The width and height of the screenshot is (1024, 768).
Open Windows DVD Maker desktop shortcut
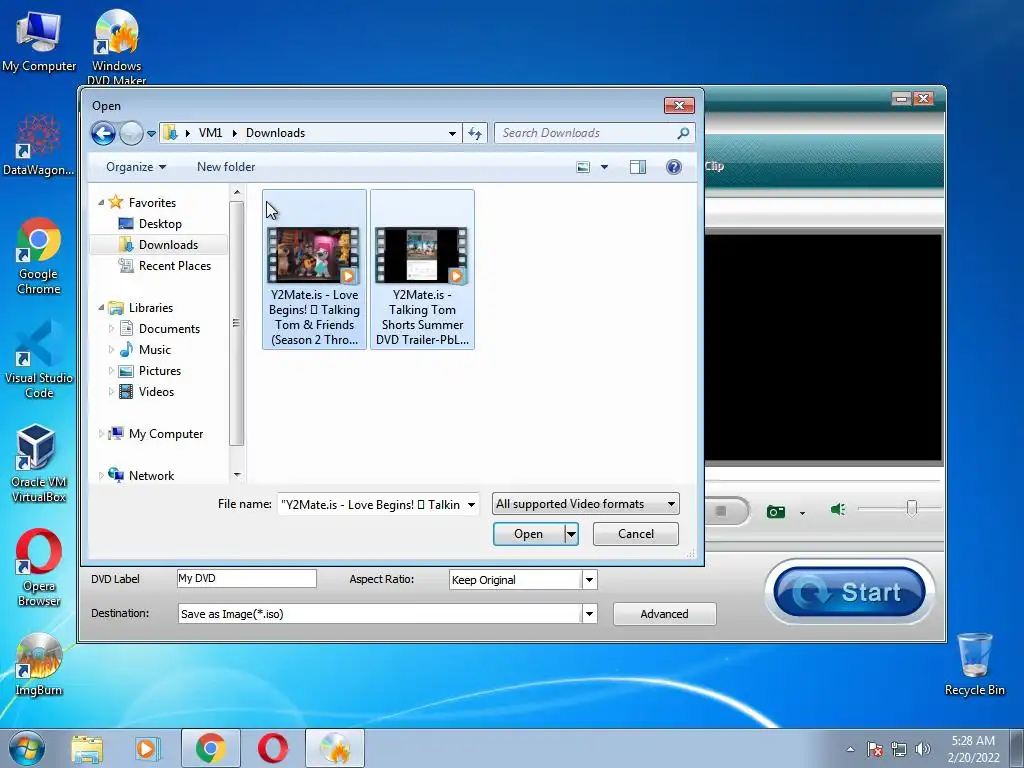pyautogui.click(x=116, y=46)
